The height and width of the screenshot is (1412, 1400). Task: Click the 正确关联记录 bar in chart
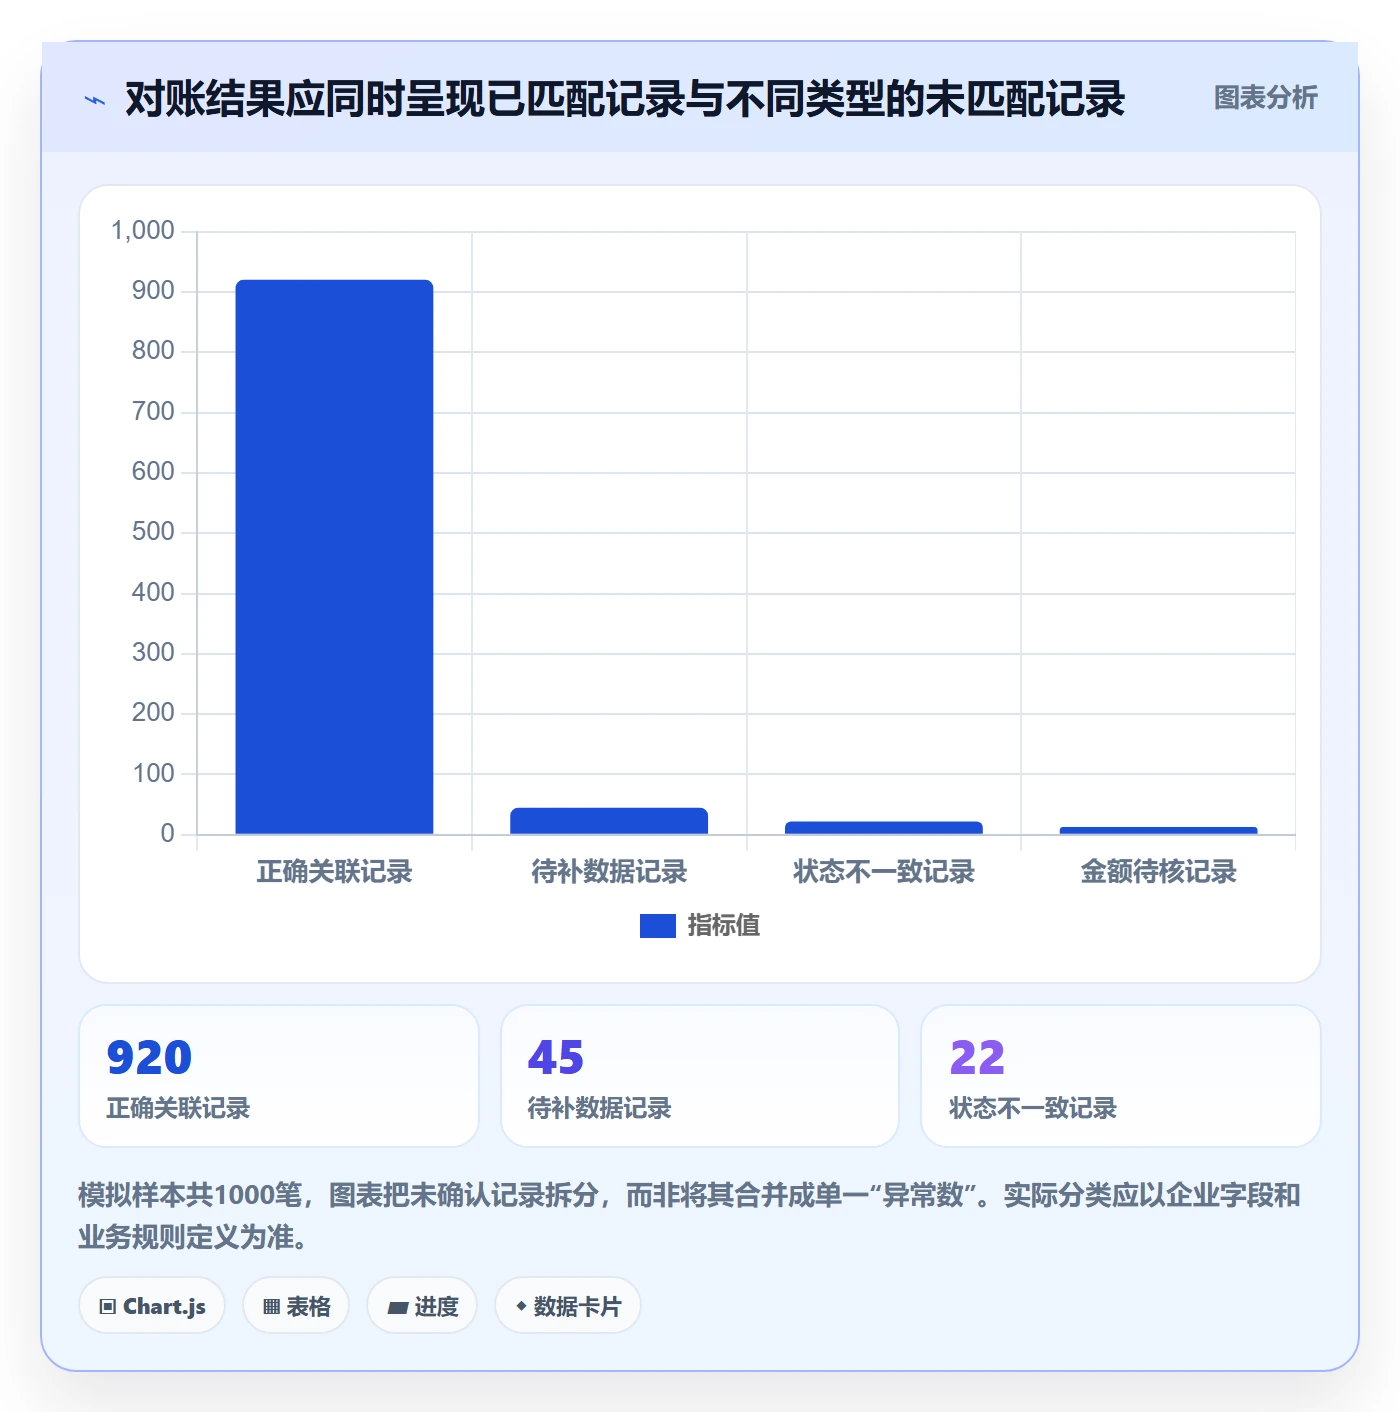[x=334, y=557]
